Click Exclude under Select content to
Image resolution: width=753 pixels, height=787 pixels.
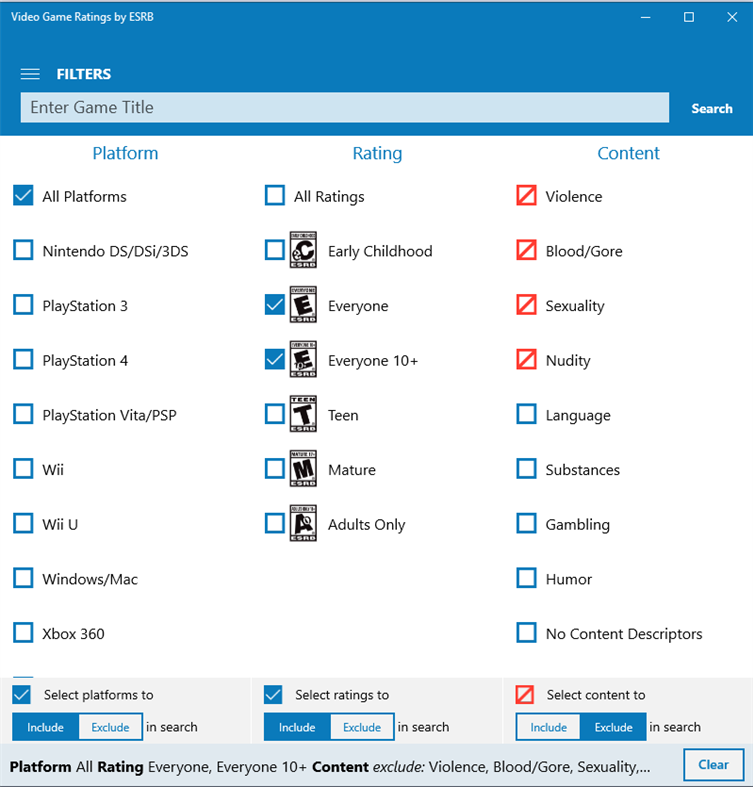point(613,727)
